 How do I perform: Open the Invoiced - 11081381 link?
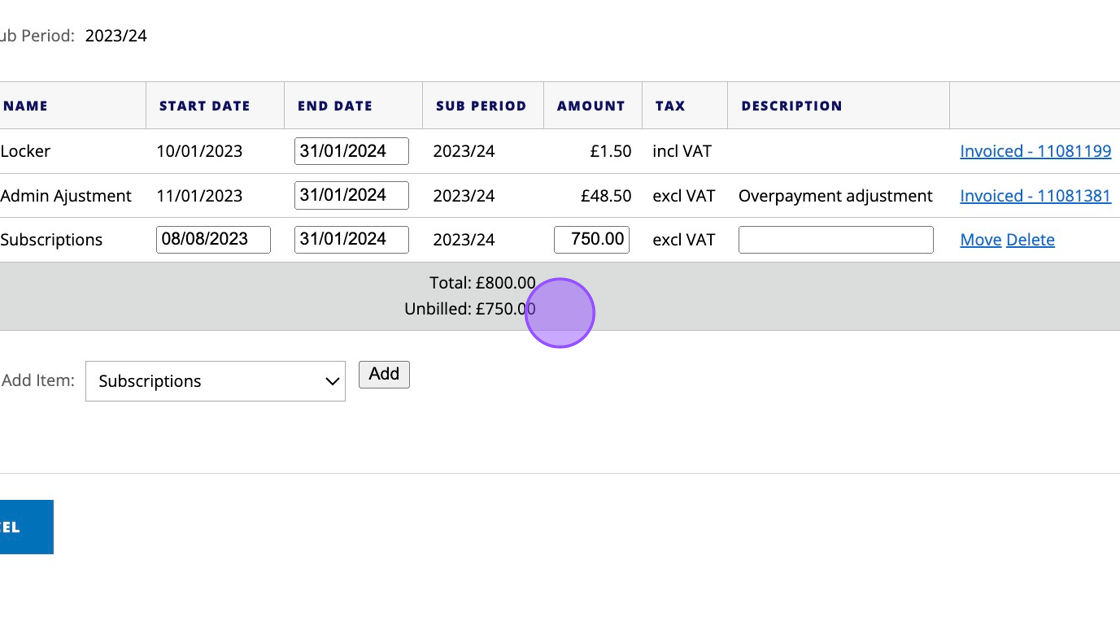point(1035,196)
